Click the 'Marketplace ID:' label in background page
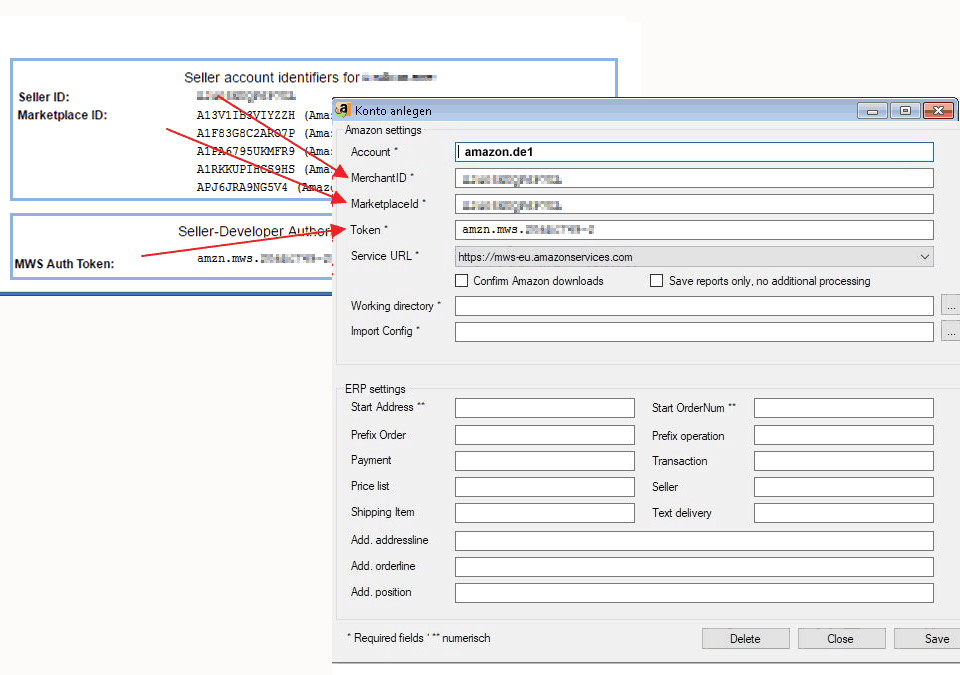The width and height of the screenshot is (960, 675). (x=62, y=115)
